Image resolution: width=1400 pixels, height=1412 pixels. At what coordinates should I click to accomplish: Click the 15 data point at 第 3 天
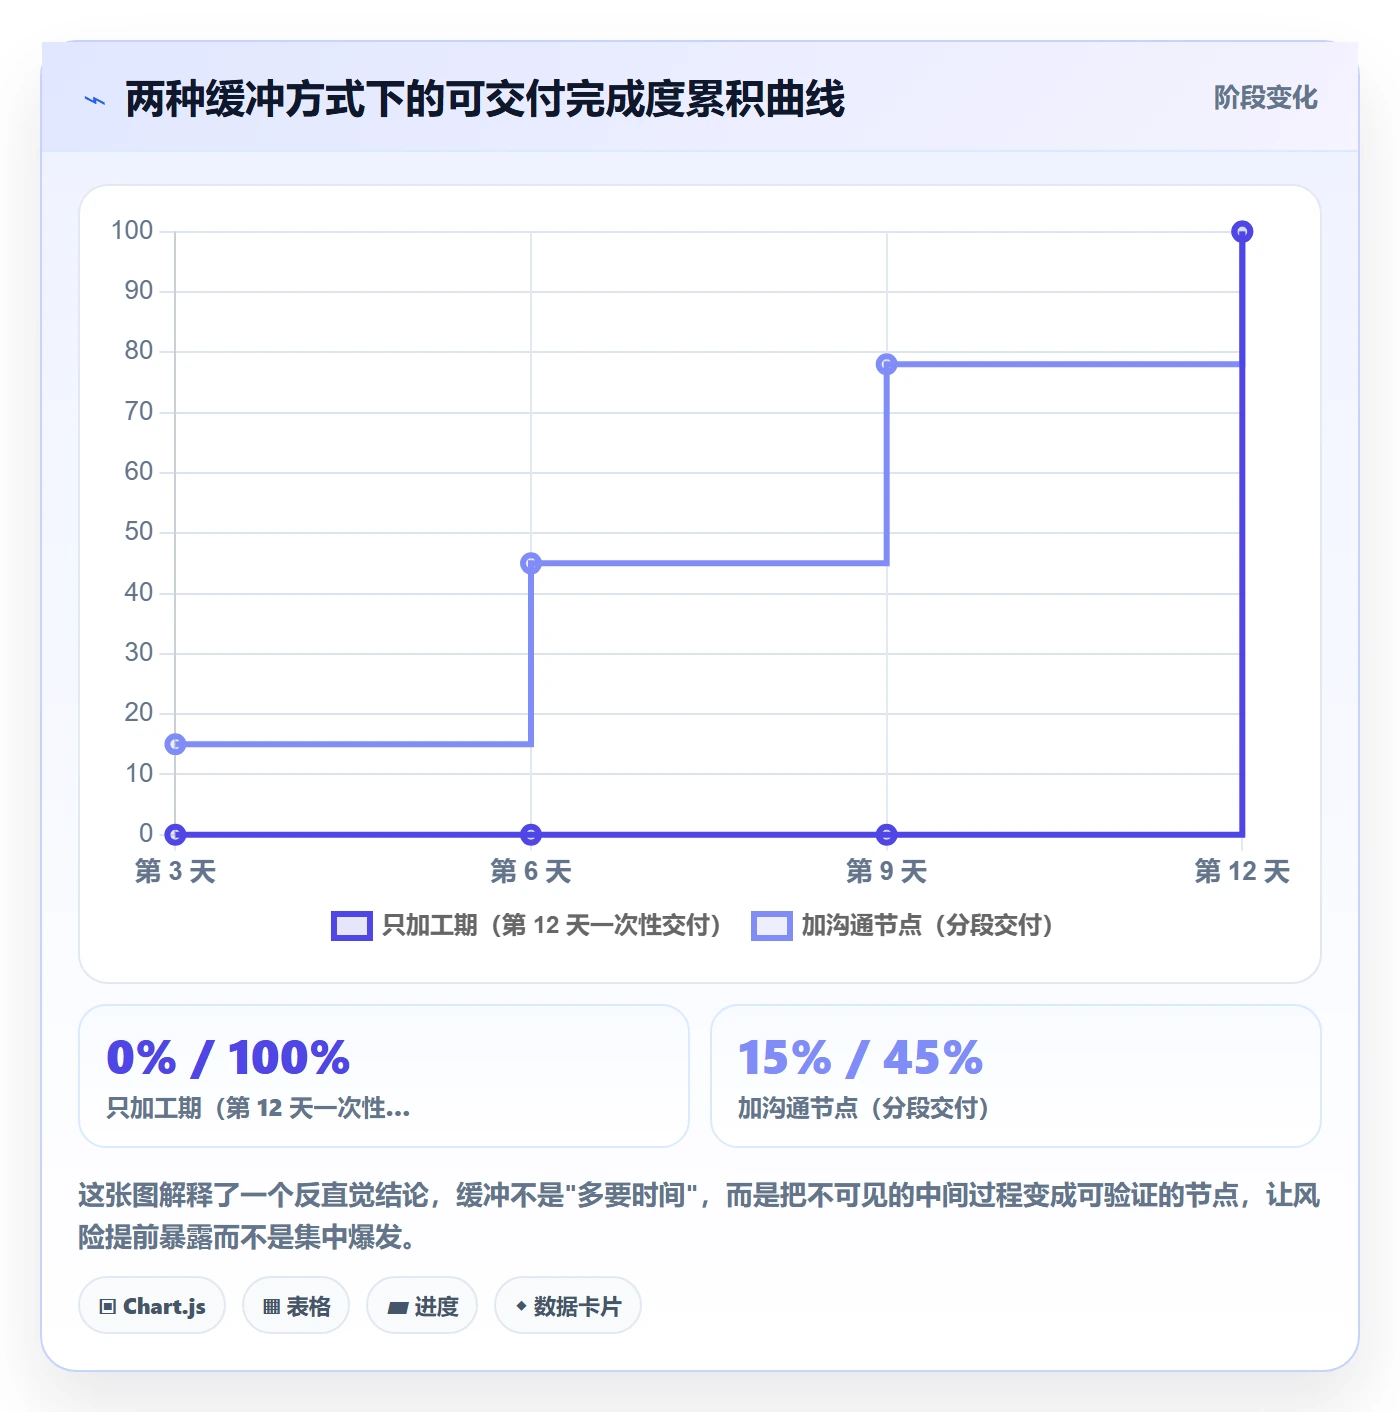(x=175, y=744)
